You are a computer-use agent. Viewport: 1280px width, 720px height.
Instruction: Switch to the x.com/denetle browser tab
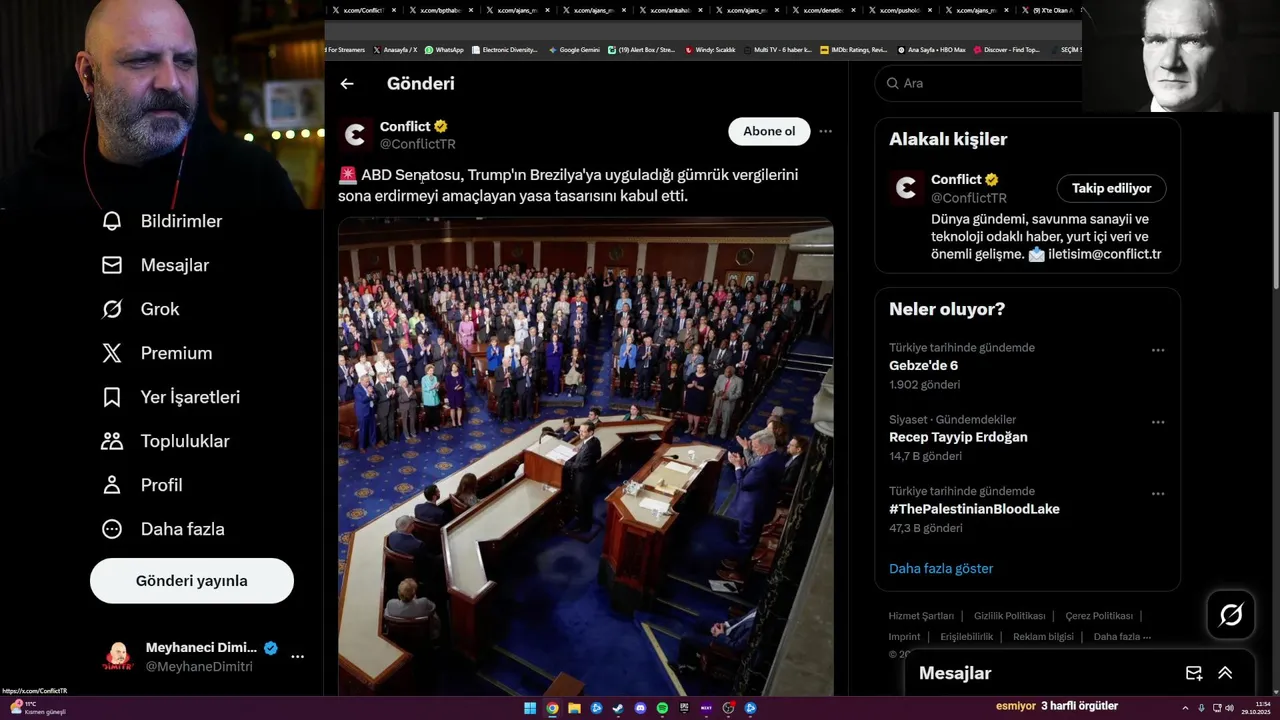824,10
